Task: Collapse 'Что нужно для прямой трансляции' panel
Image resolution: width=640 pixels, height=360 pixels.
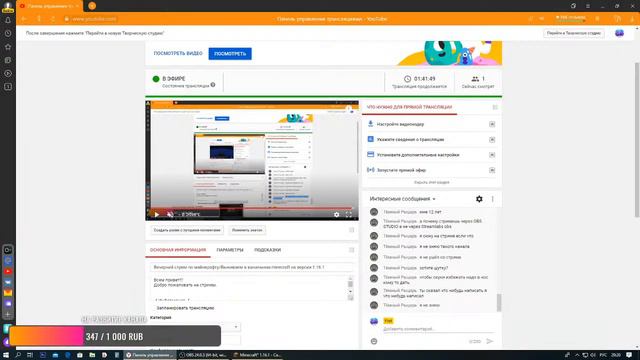Action: click(x=495, y=107)
